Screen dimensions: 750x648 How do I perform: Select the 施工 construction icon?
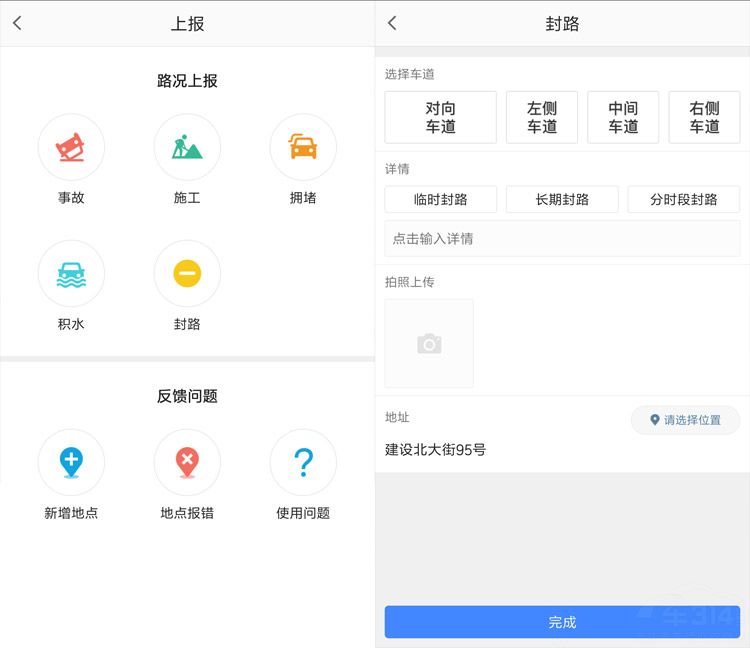tap(187, 148)
